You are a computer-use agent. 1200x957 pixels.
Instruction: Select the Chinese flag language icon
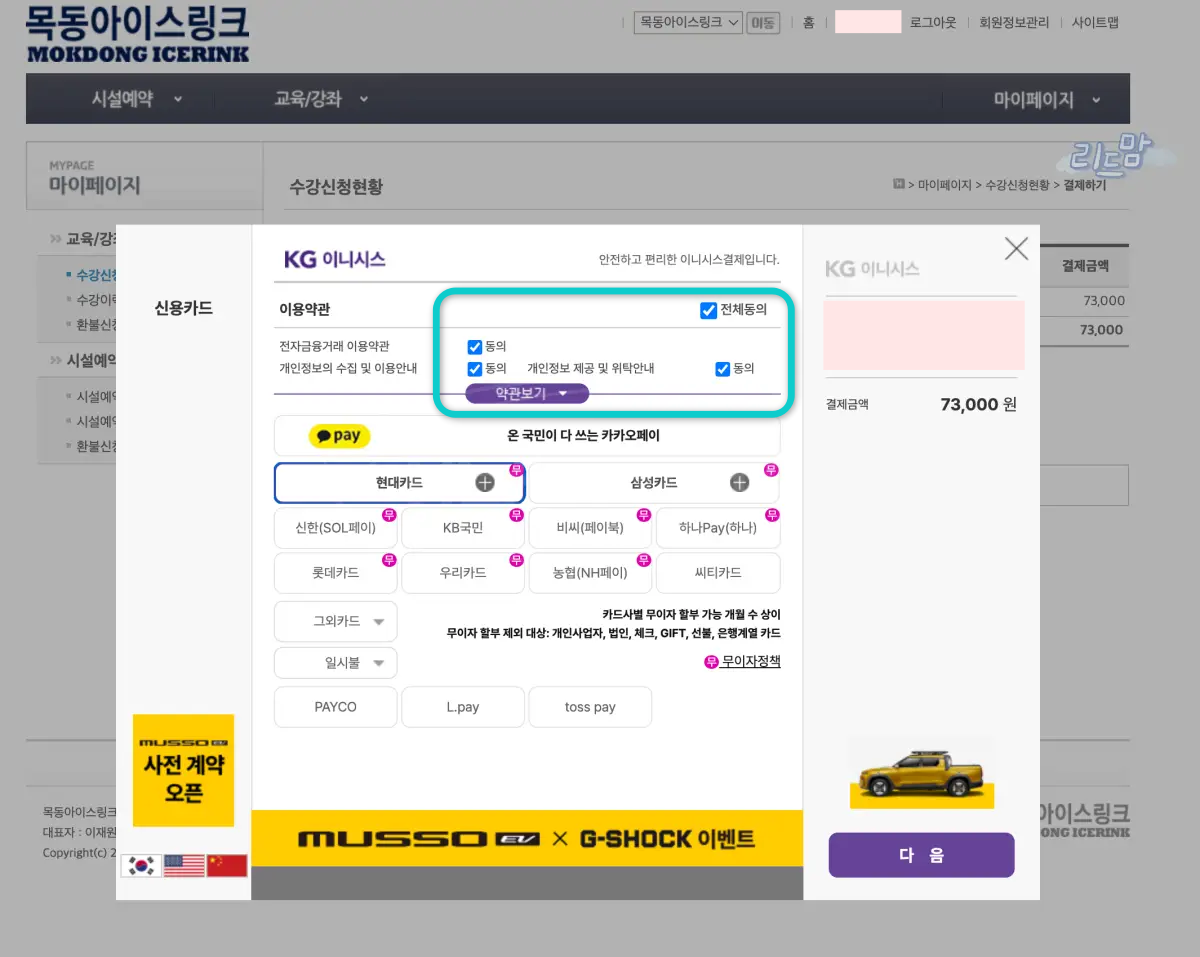pos(227,866)
